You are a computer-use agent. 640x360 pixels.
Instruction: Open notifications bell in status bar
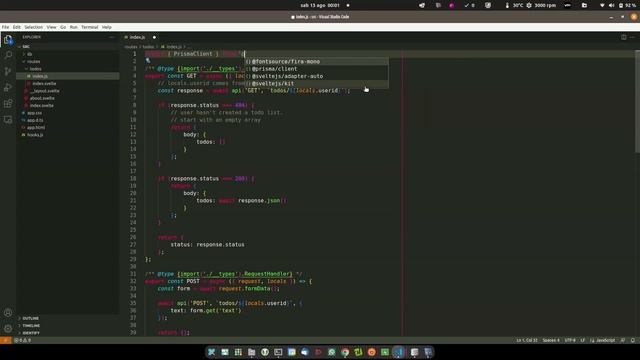click(x=633, y=340)
